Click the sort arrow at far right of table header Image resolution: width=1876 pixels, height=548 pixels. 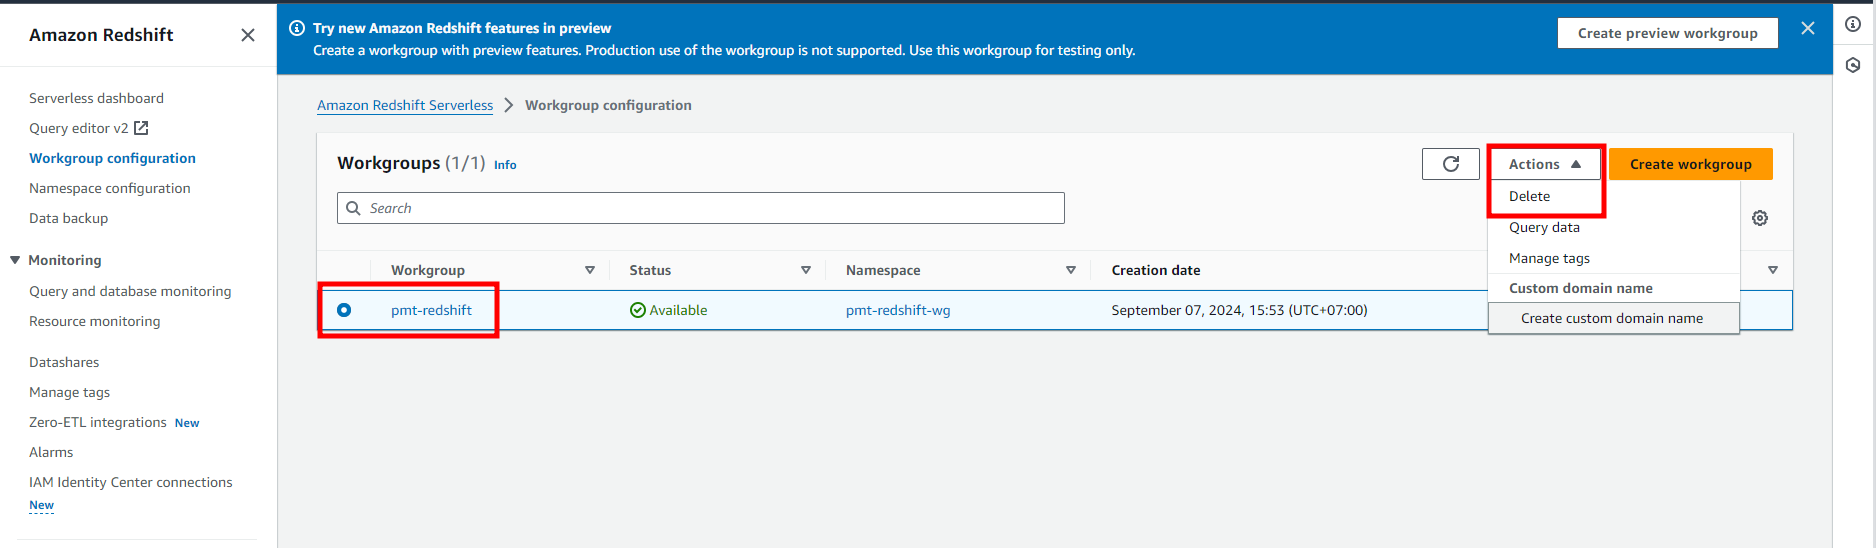(1773, 270)
